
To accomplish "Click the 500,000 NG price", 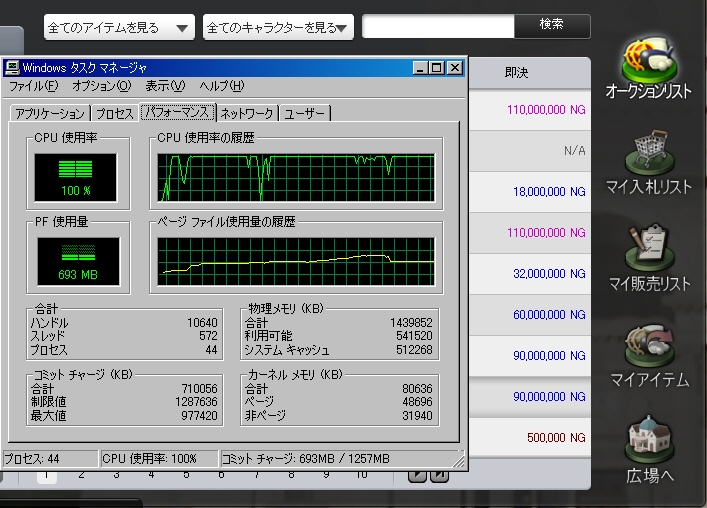I will (x=556, y=438).
